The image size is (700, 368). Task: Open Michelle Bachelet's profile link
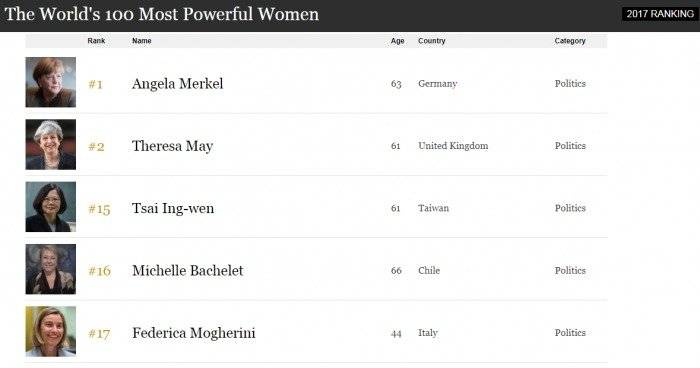pos(188,271)
